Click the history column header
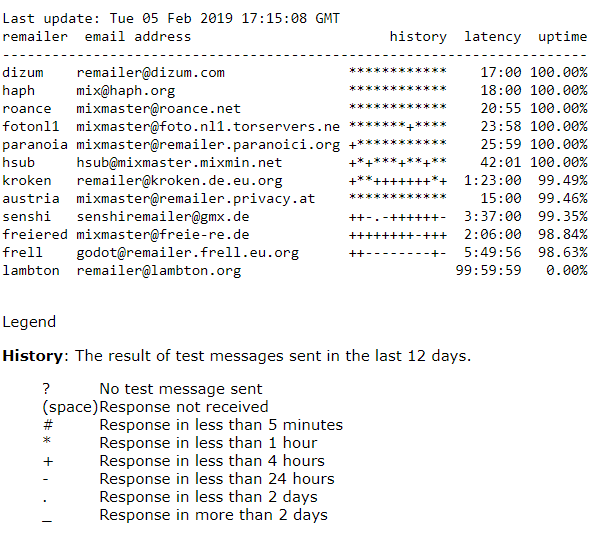The image size is (606, 534). click(x=418, y=37)
